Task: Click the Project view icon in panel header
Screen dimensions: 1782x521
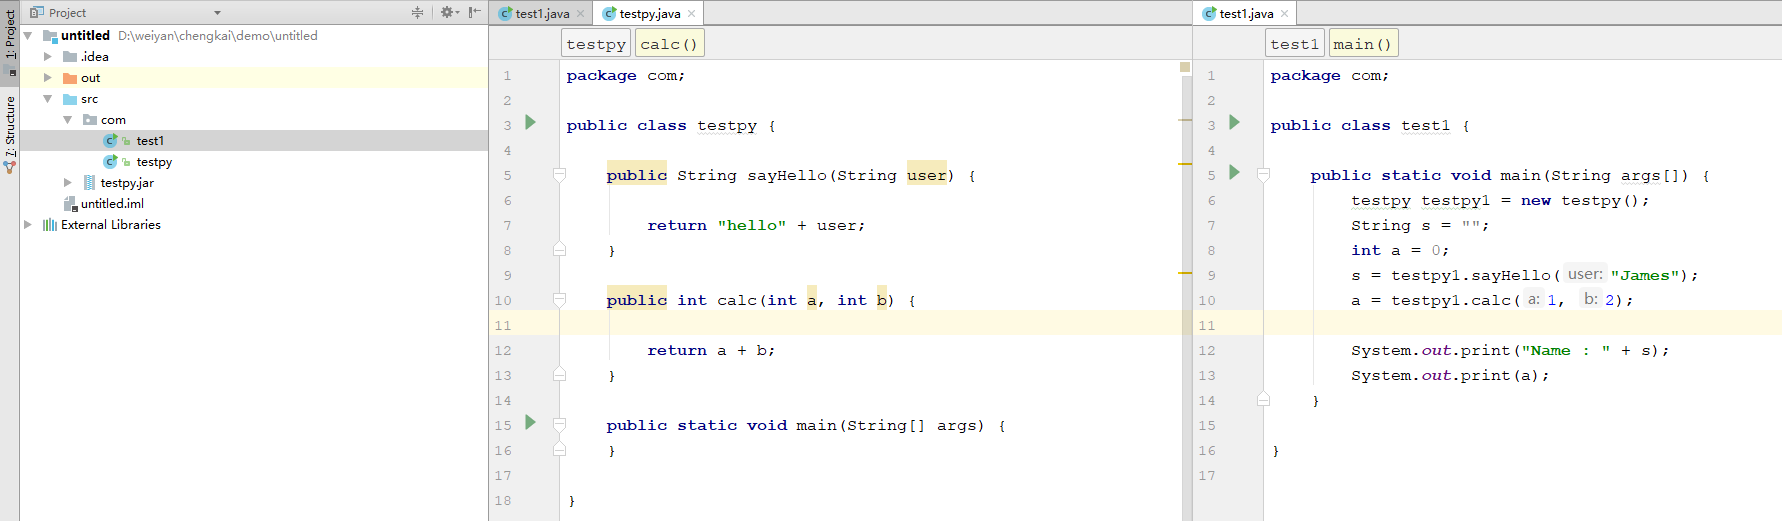Action: point(37,13)
